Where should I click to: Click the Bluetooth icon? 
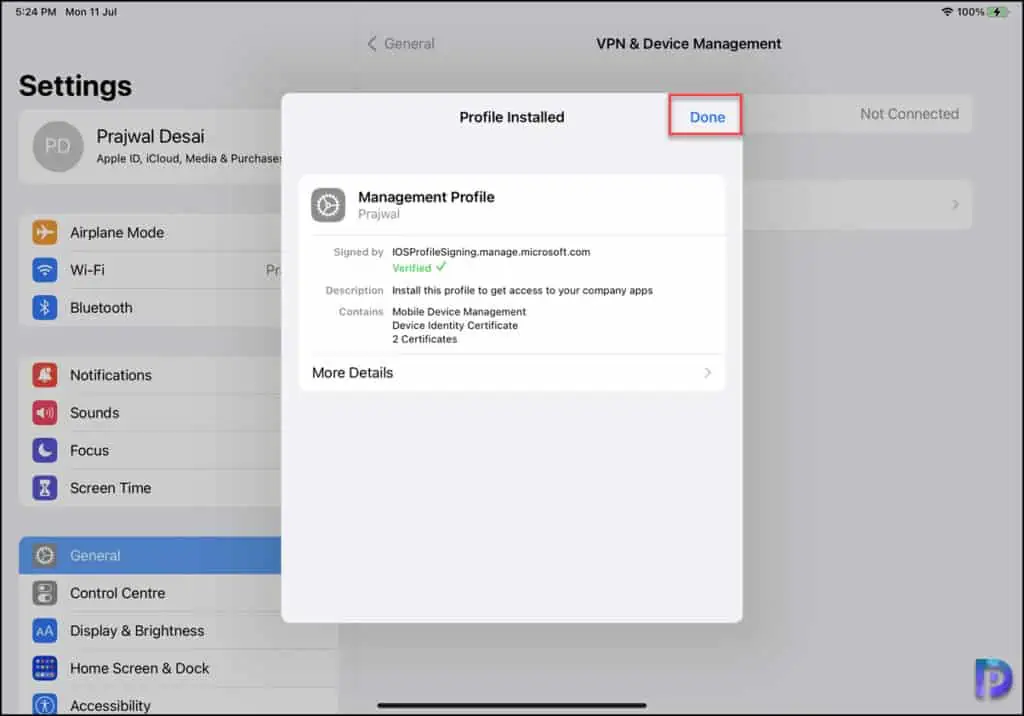click(x=45, y=308)
